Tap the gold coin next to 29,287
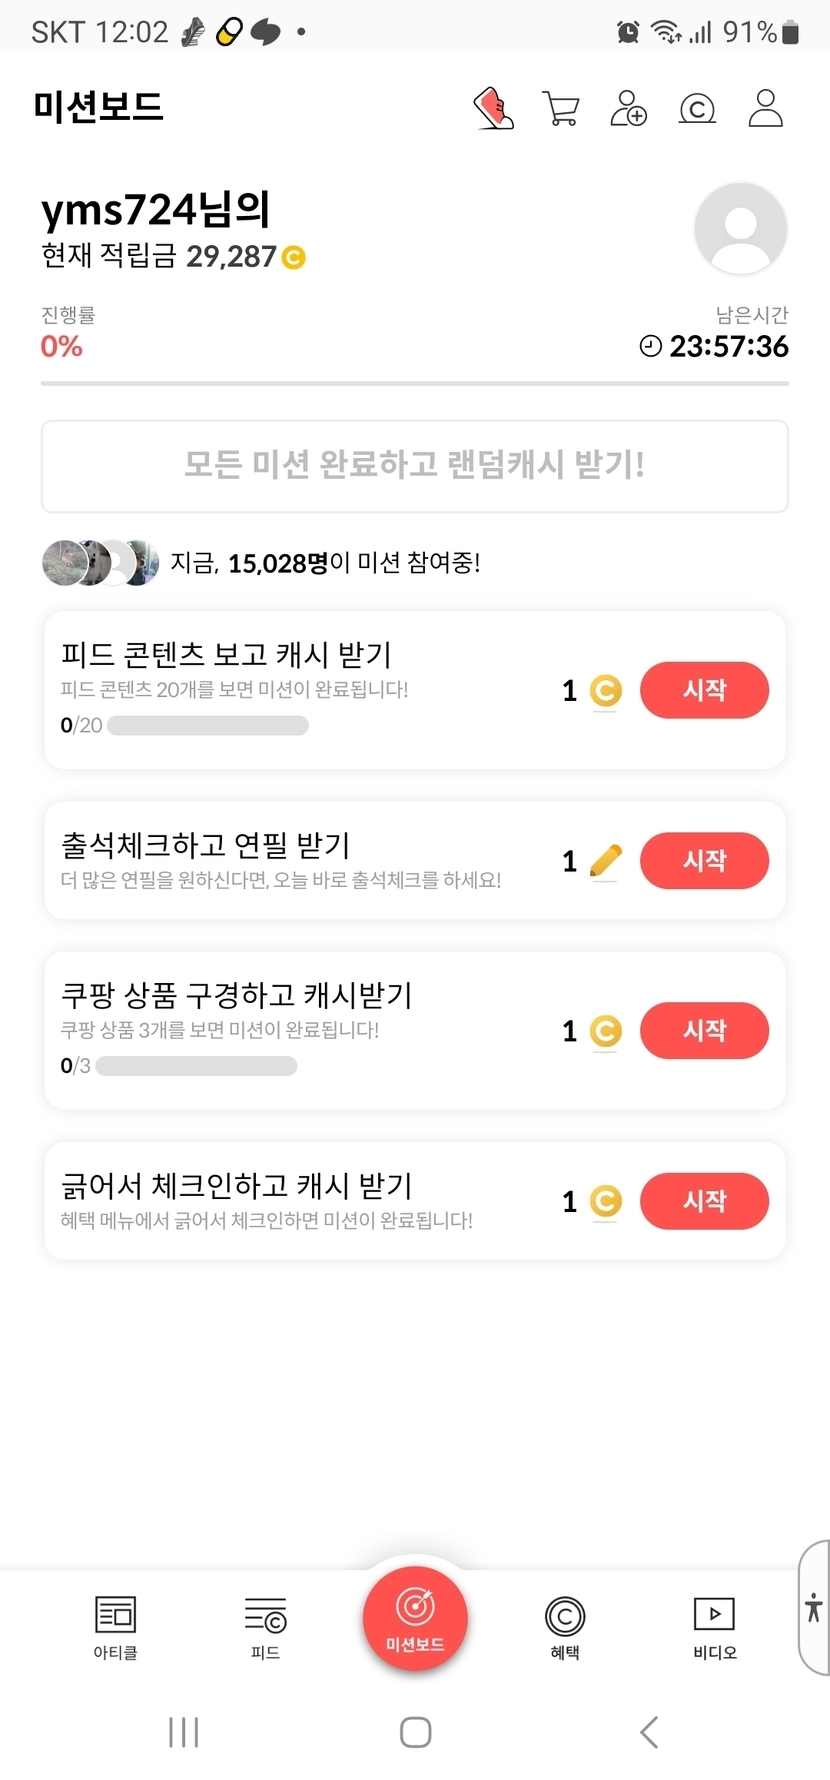This screenshot has width=830, height=1780. click(x=294, y=258)
